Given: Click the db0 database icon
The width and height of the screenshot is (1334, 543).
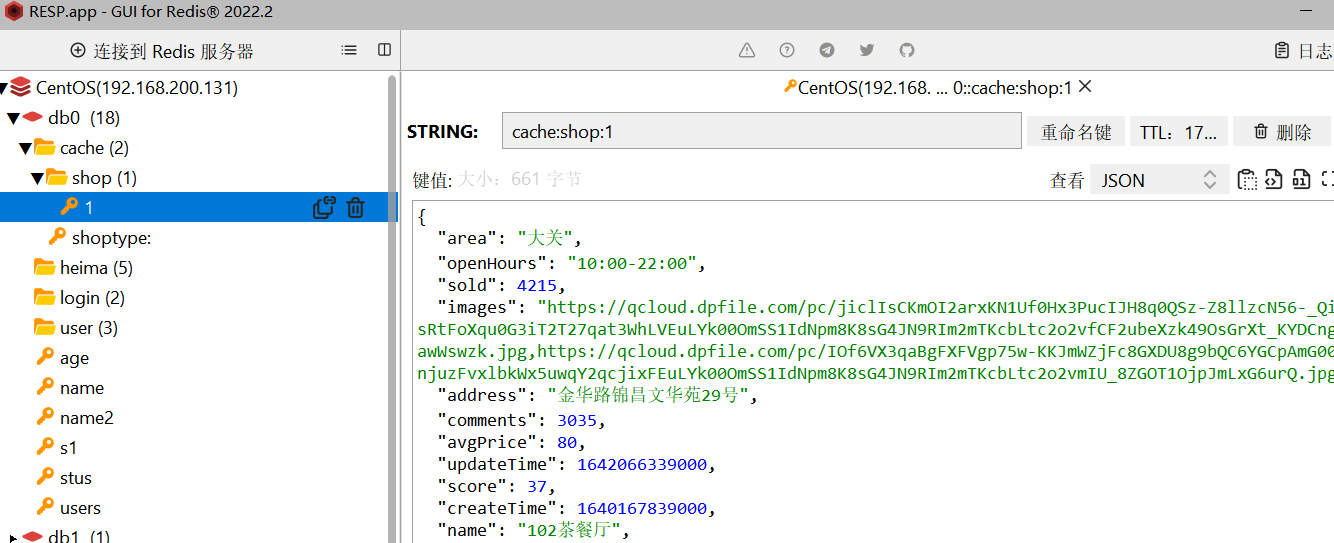Looking at the screenshot, I should click(33, 118).
